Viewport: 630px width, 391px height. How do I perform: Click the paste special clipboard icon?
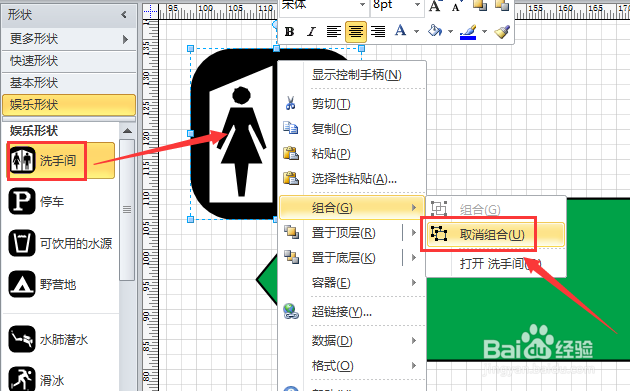point(290,178)
